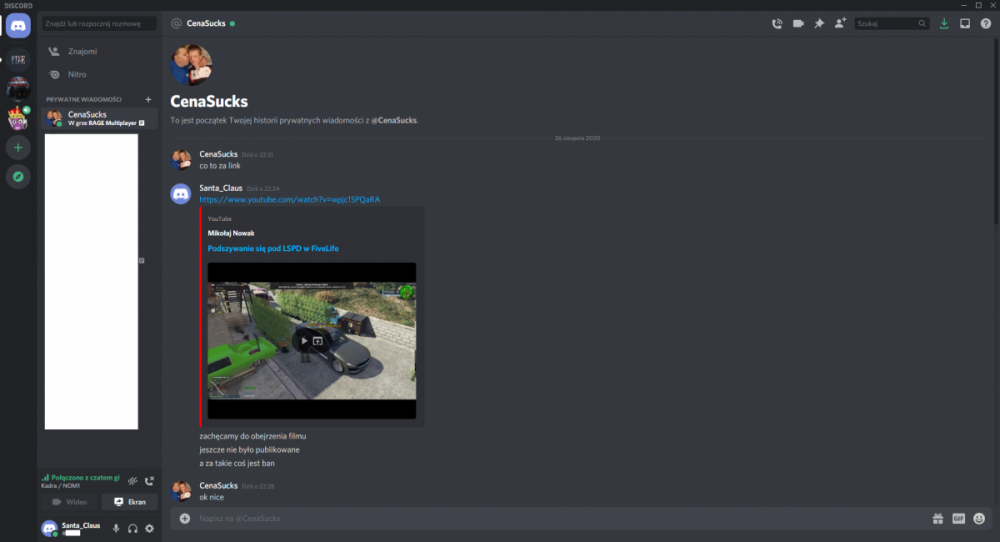The height and width of the screenshot is (542, 1000).
Task: Click Mikołaj Nowak author name
Action: click(231, 233)
